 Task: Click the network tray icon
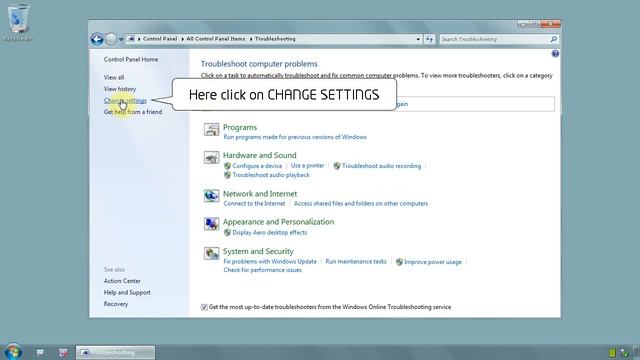click(x=624, y=353)
